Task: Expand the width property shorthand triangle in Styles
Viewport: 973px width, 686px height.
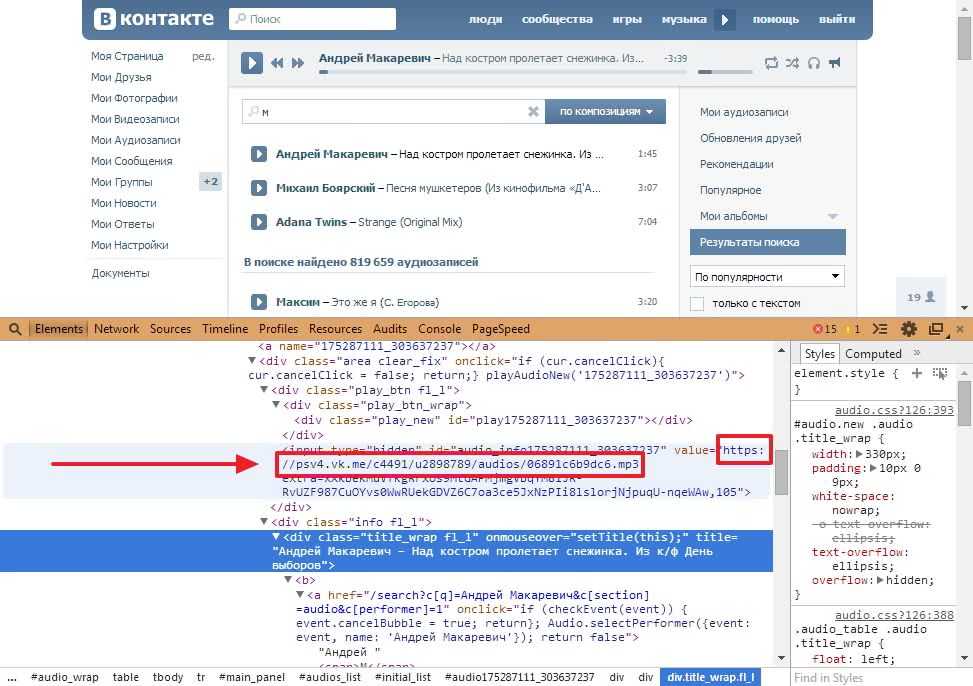Action: tap(859, 454)
